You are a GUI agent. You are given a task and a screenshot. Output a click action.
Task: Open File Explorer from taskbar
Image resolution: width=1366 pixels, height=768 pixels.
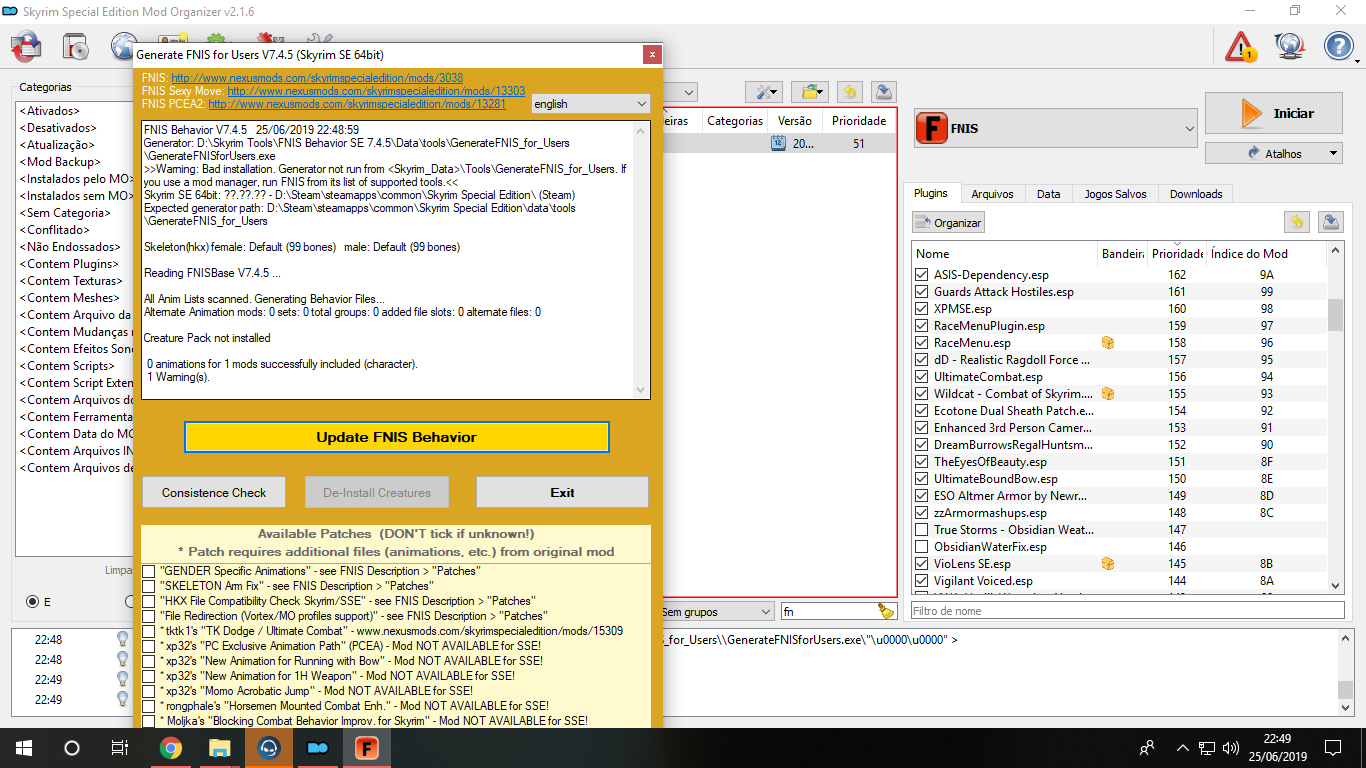point(219,748)
